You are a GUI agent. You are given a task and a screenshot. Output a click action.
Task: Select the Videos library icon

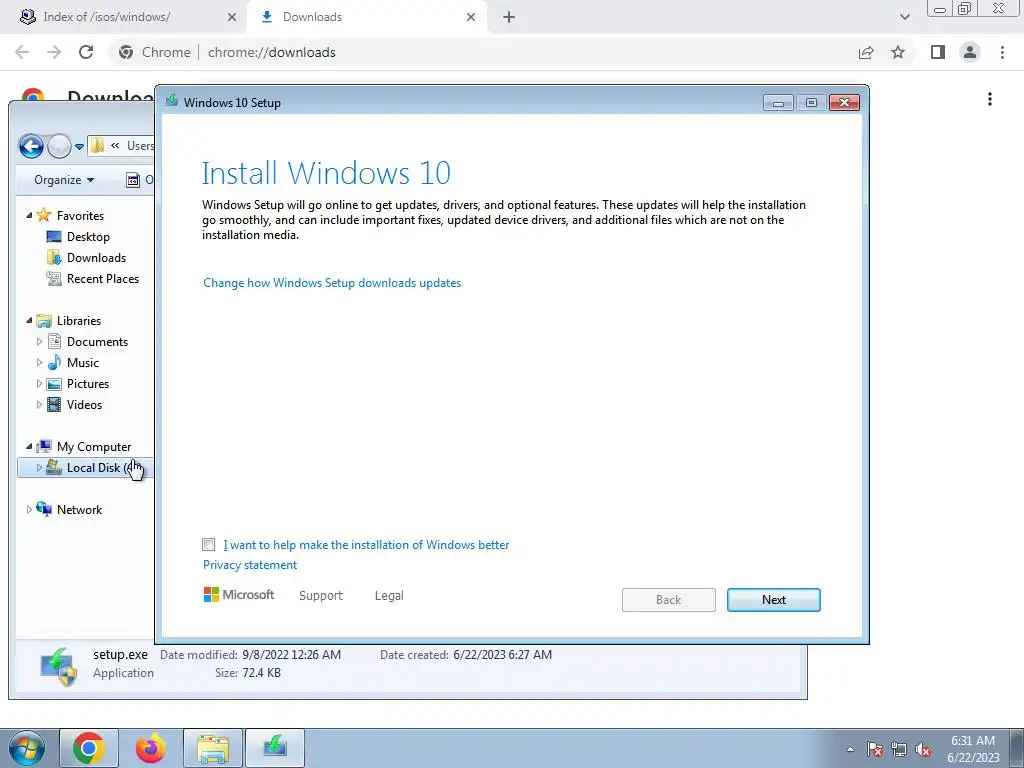[55, 404]
